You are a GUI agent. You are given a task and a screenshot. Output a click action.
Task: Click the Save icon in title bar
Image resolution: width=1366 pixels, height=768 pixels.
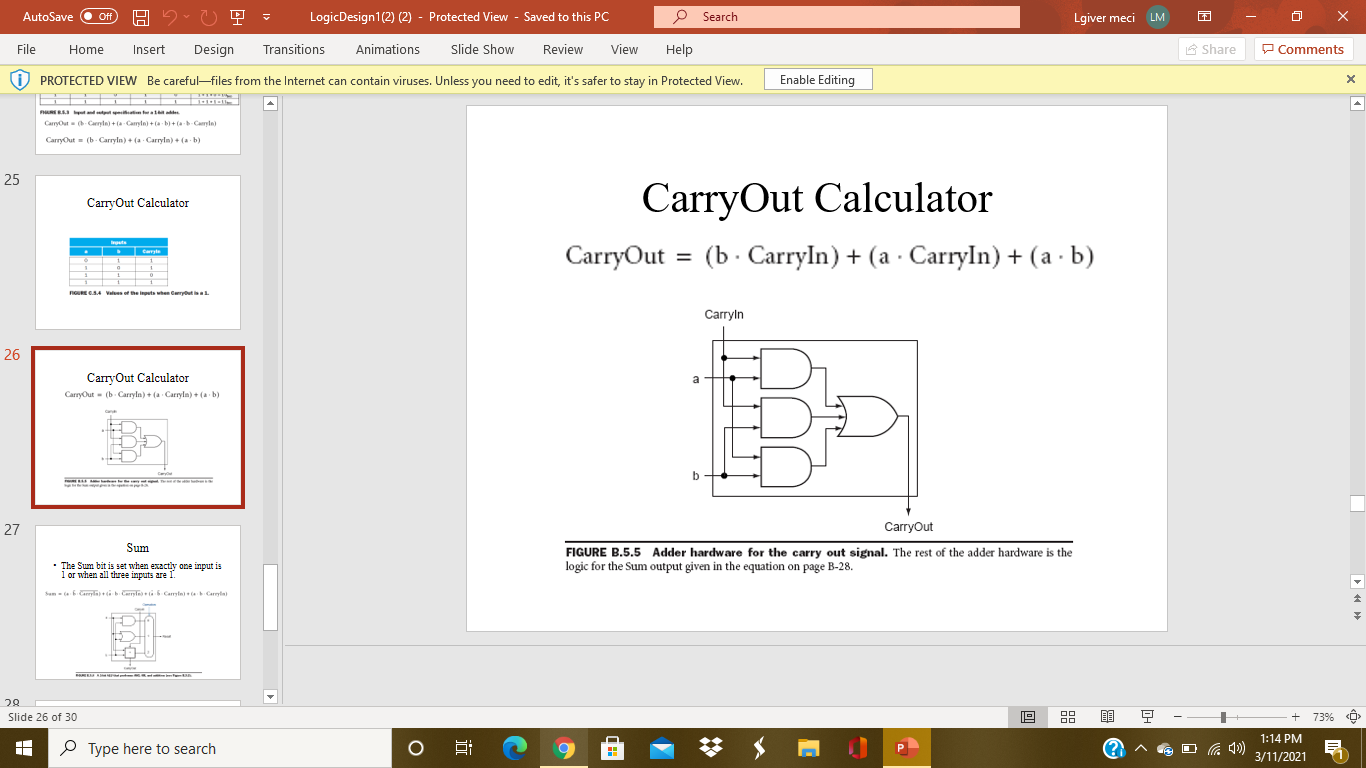pos(141,17)
